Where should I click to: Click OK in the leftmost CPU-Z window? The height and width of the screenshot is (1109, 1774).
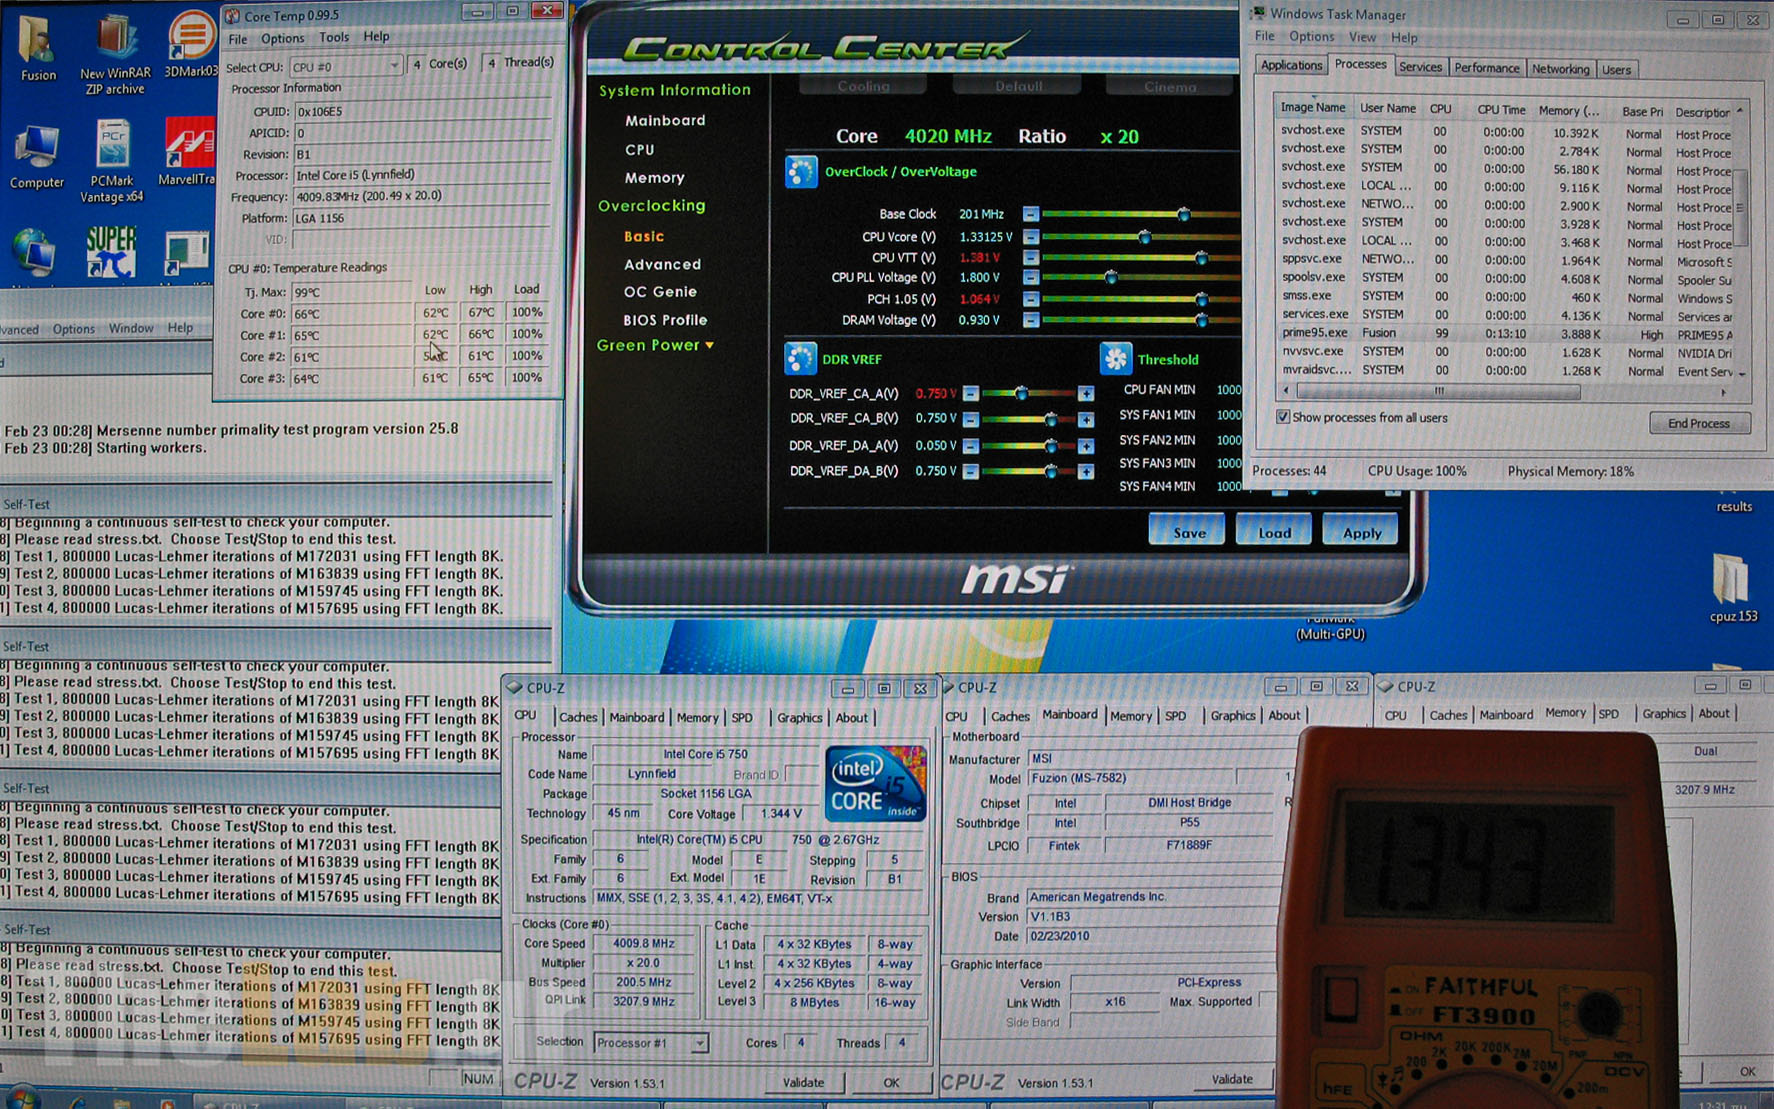click(x=891, y=1082)
